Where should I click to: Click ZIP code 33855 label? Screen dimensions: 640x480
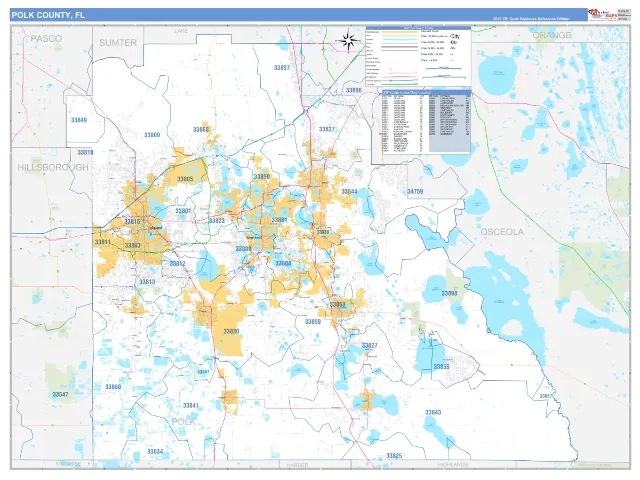pos(441,367)
